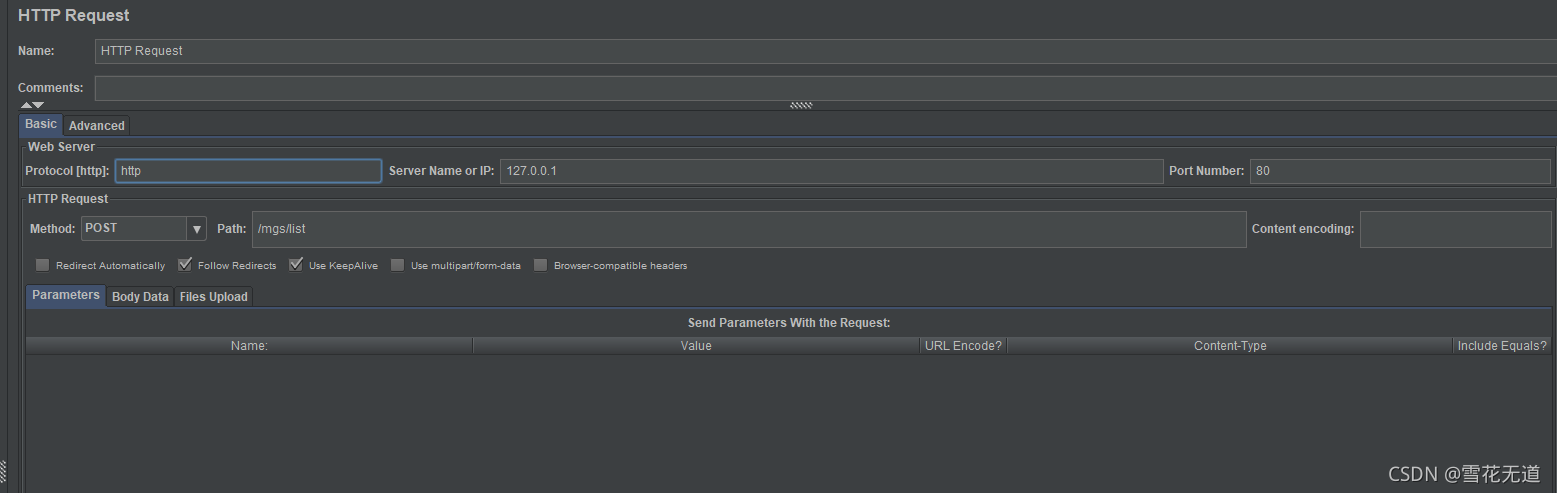1557x493 pixels.
Task: Click the Include Equals? column header
Action: click(x=1502, y=346)
